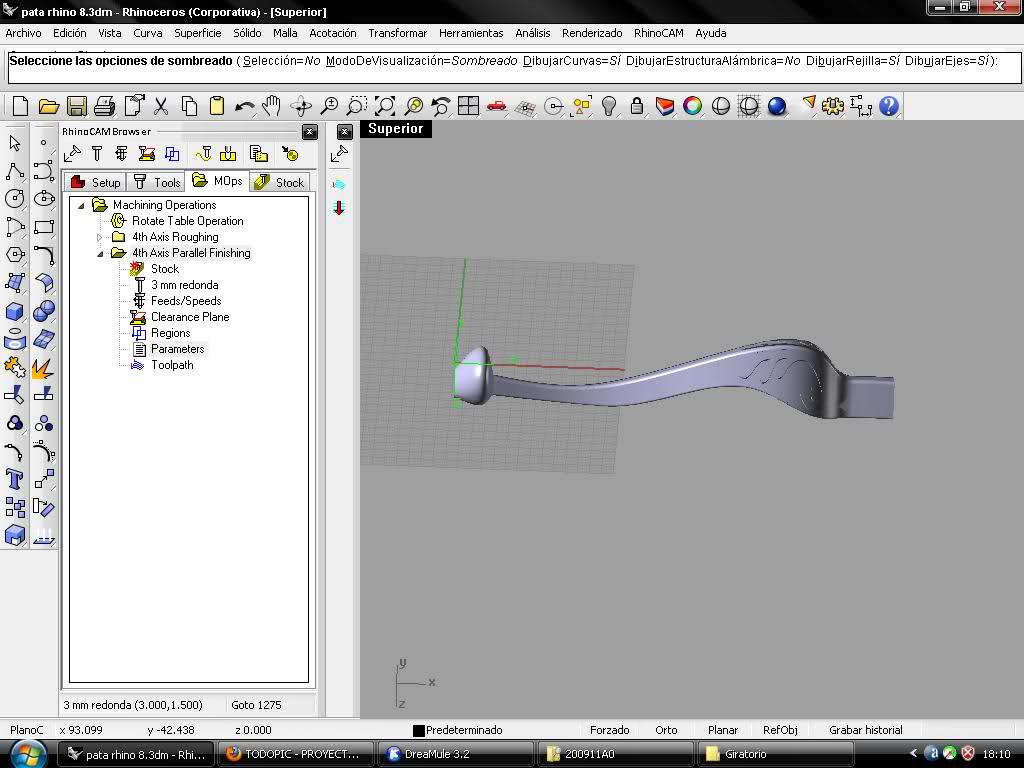Click the Print toolbar icon
The height and width of the screenshot is (768, 1024).
(104, 106)
